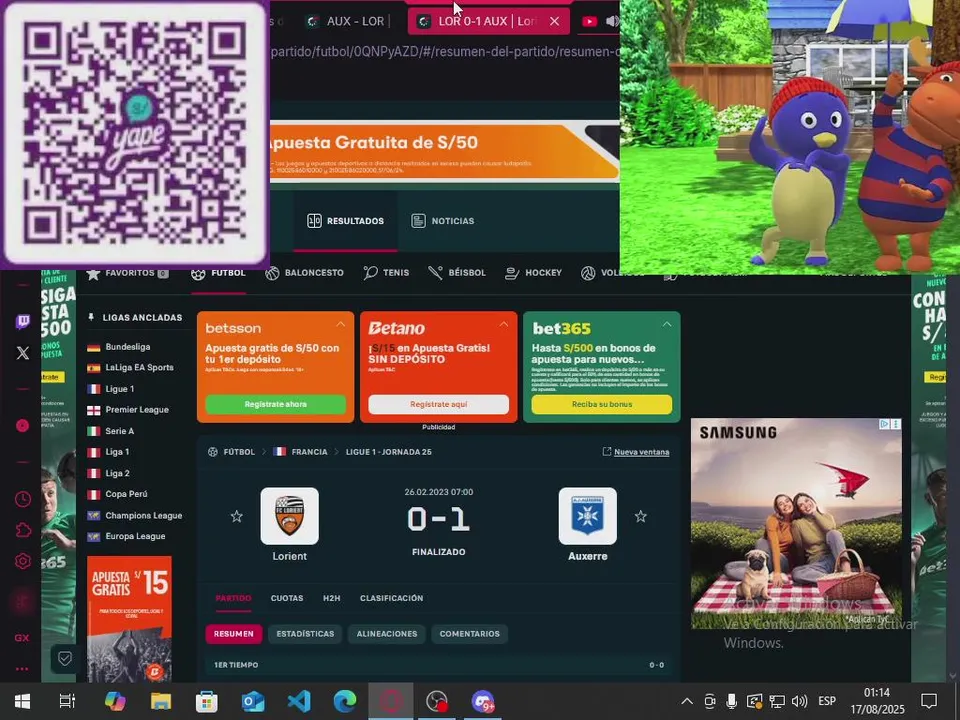
Task: Select the Tenis sport tab
Action: [386, 273]
